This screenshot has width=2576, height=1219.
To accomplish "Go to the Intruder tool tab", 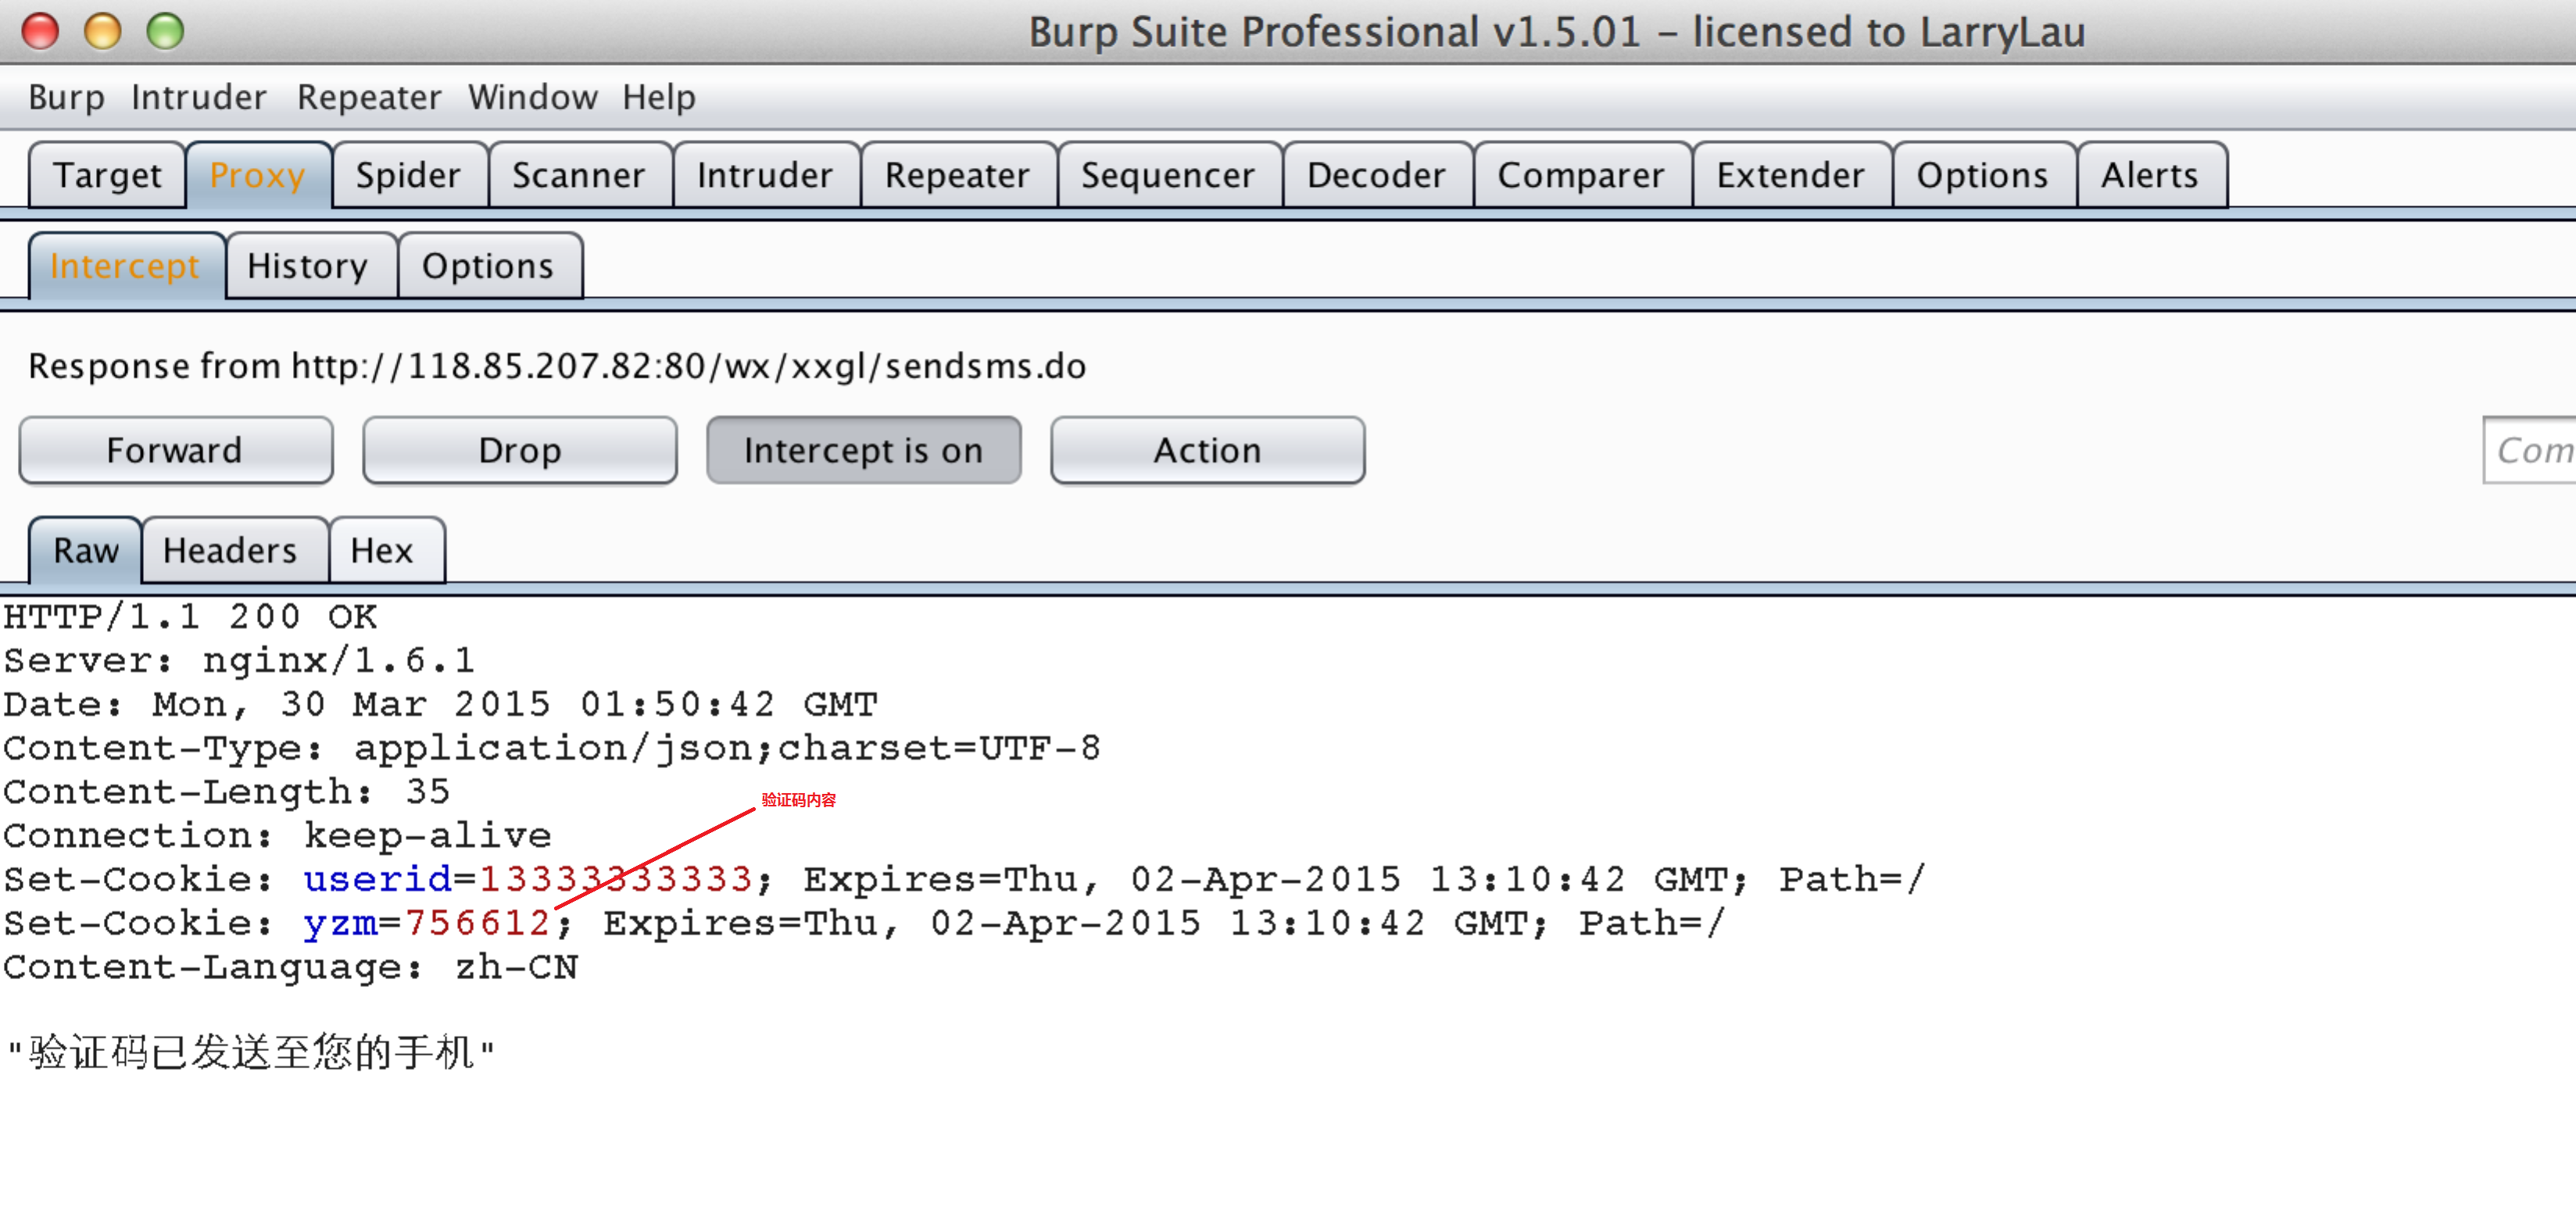I will click(x=765, y=175).
